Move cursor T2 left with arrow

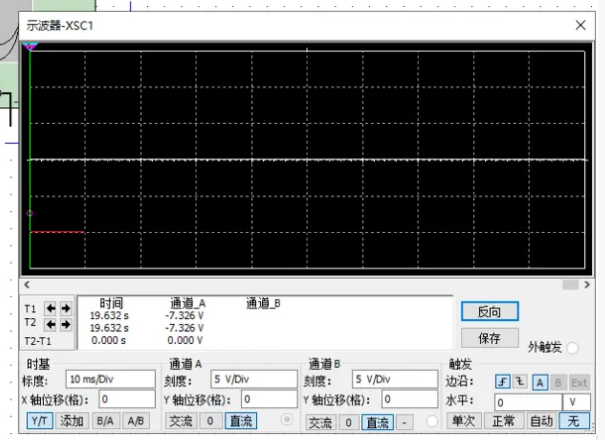point(51,325)
